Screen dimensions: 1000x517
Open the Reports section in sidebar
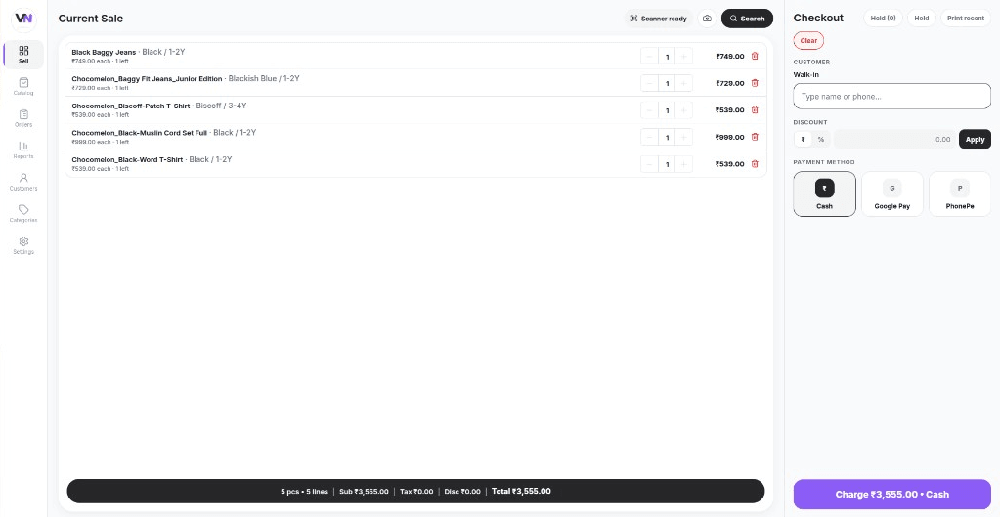pyautogui.click(x=24, y=150)
